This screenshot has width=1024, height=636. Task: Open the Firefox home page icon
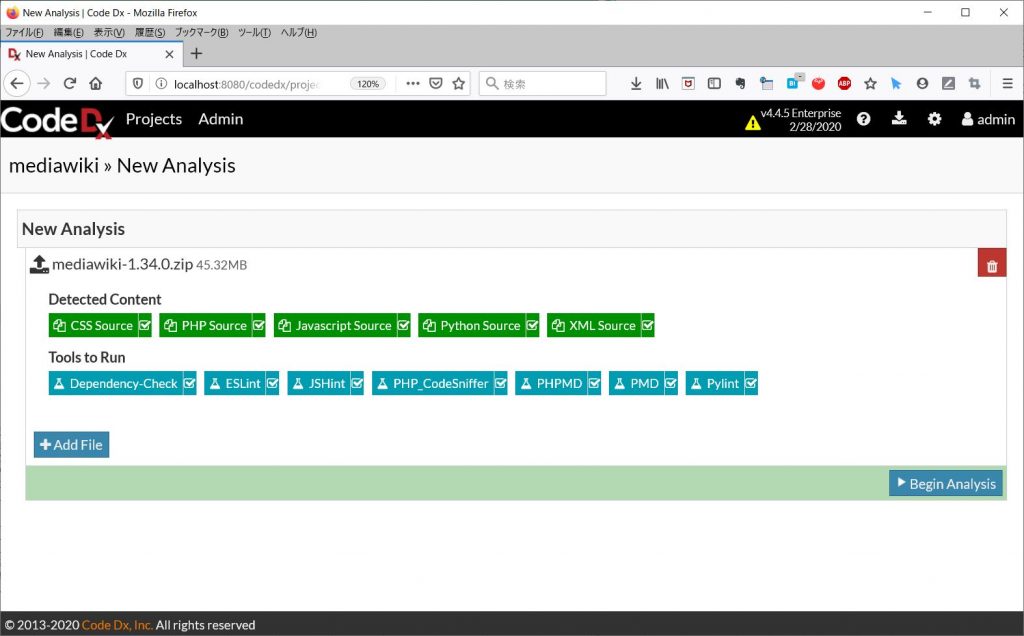click(x=96, y=84)
